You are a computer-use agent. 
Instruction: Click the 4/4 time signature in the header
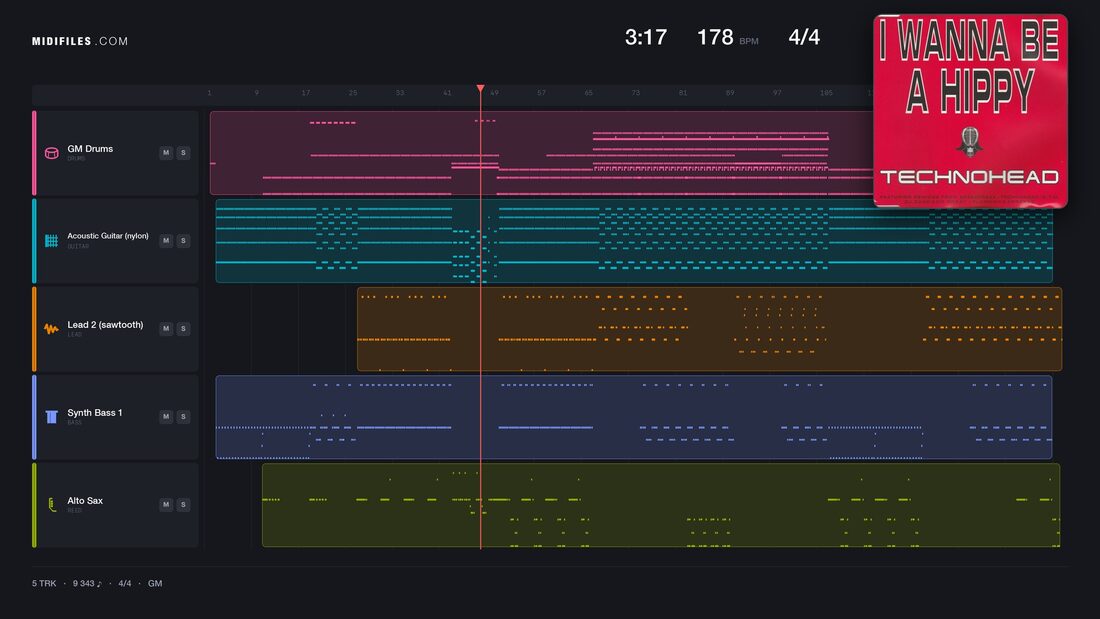pyautogui.click(x=804, y=37)
